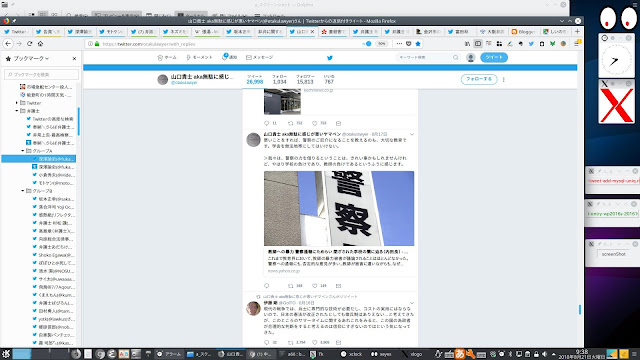Switch to the last tab with map icon
The image size is (640, 360).
point(555,31)
